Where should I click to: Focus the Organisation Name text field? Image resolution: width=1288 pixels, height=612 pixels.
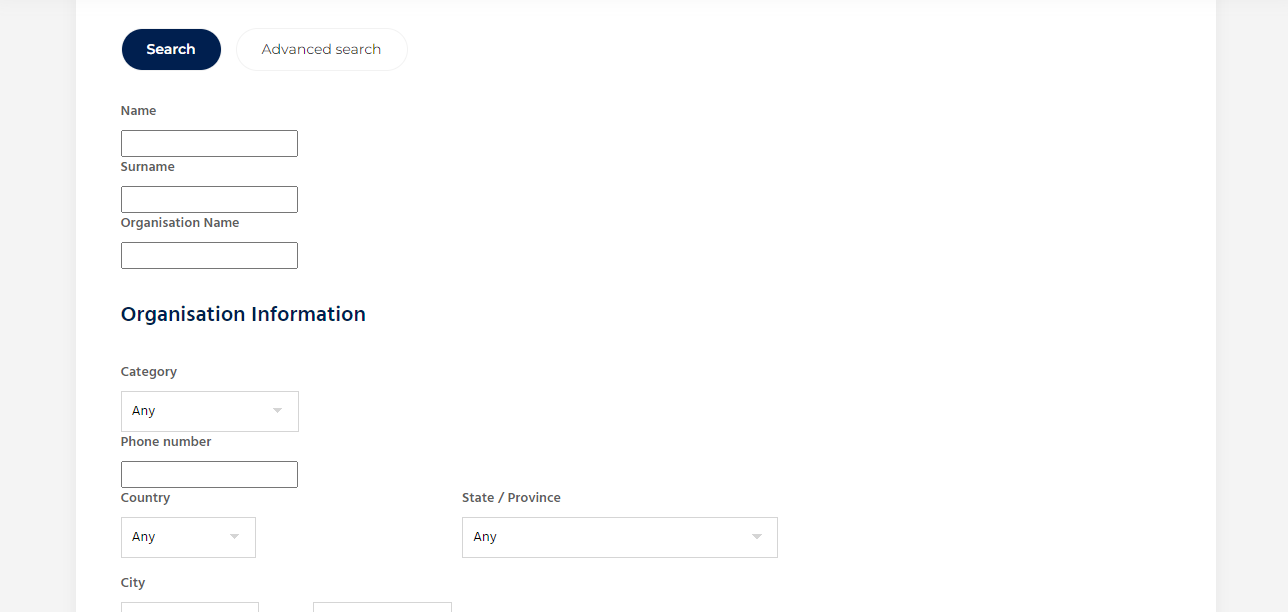209,255
